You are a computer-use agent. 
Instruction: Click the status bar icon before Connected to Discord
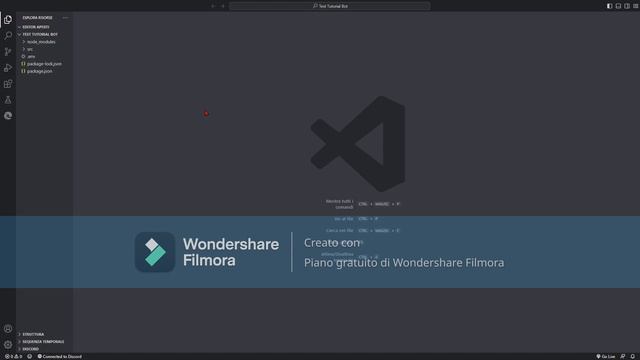(29, 356)
